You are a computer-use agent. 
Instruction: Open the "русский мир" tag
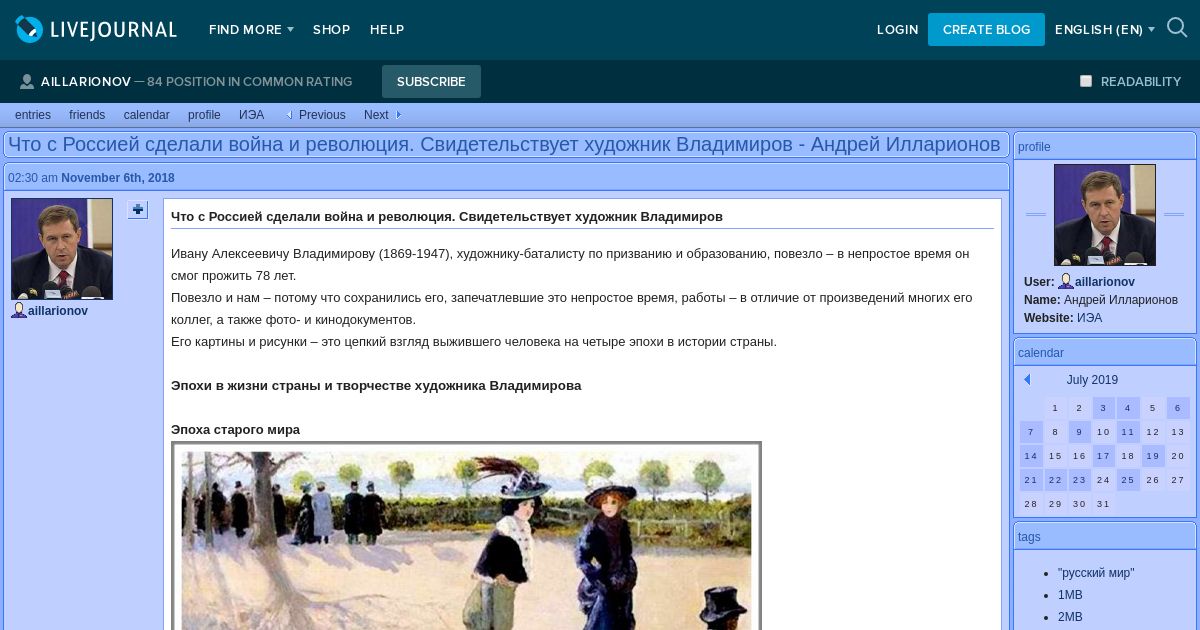[x=1096, y=573]
